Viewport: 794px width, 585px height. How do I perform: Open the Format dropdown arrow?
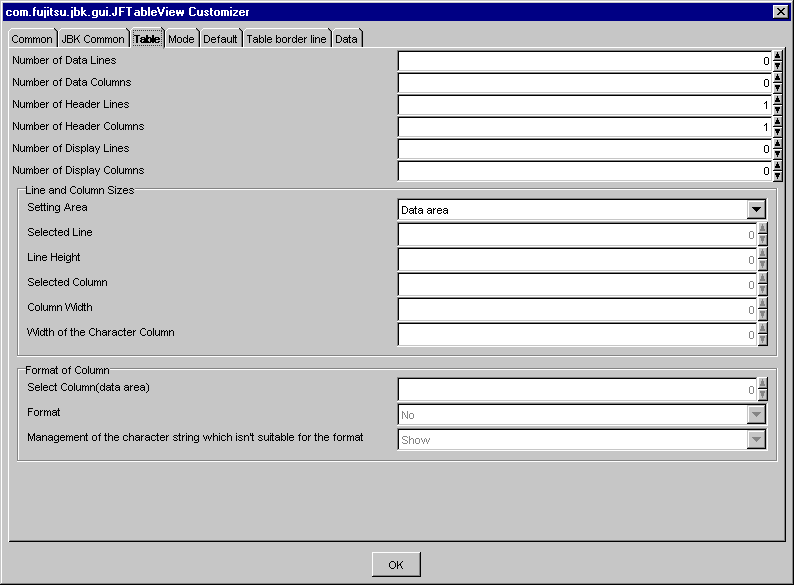[756, 415]
